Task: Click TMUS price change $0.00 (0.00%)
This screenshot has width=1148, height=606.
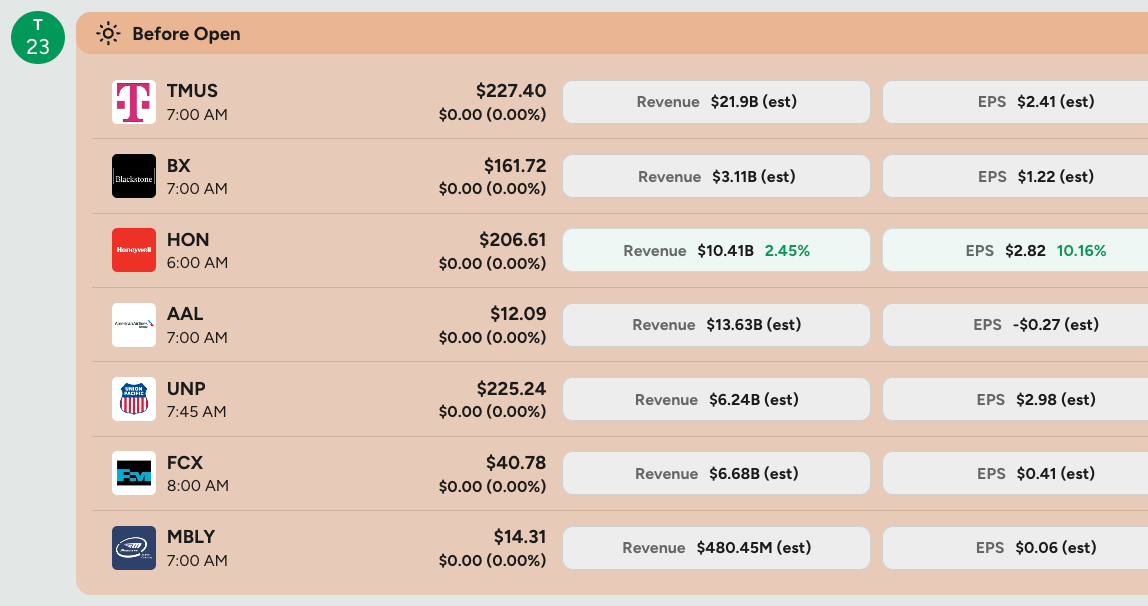Action: click(493, 115)
